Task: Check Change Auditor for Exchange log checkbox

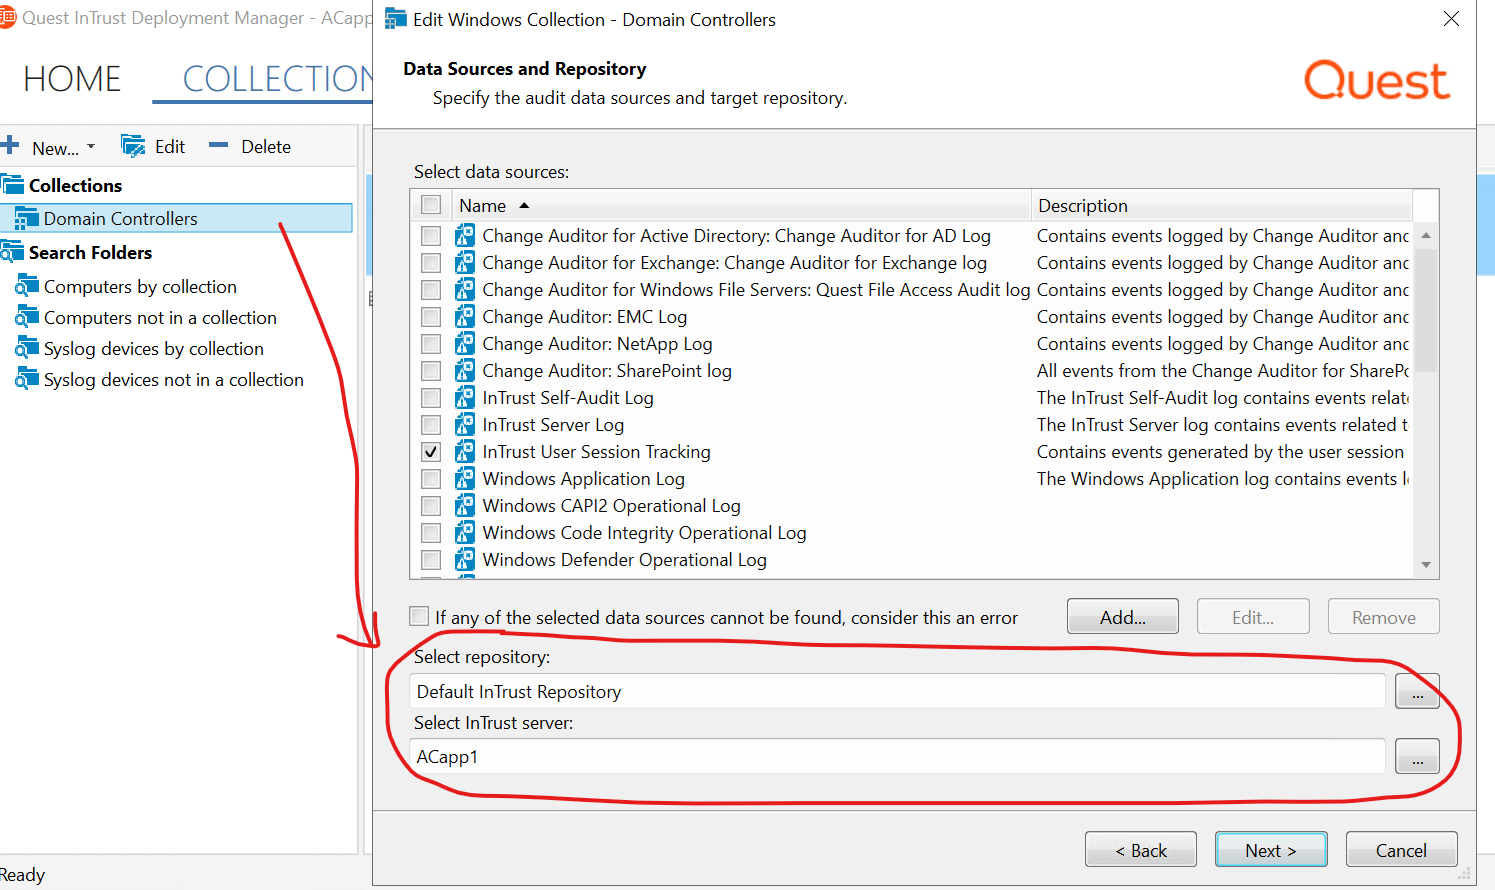Action: 431,262
